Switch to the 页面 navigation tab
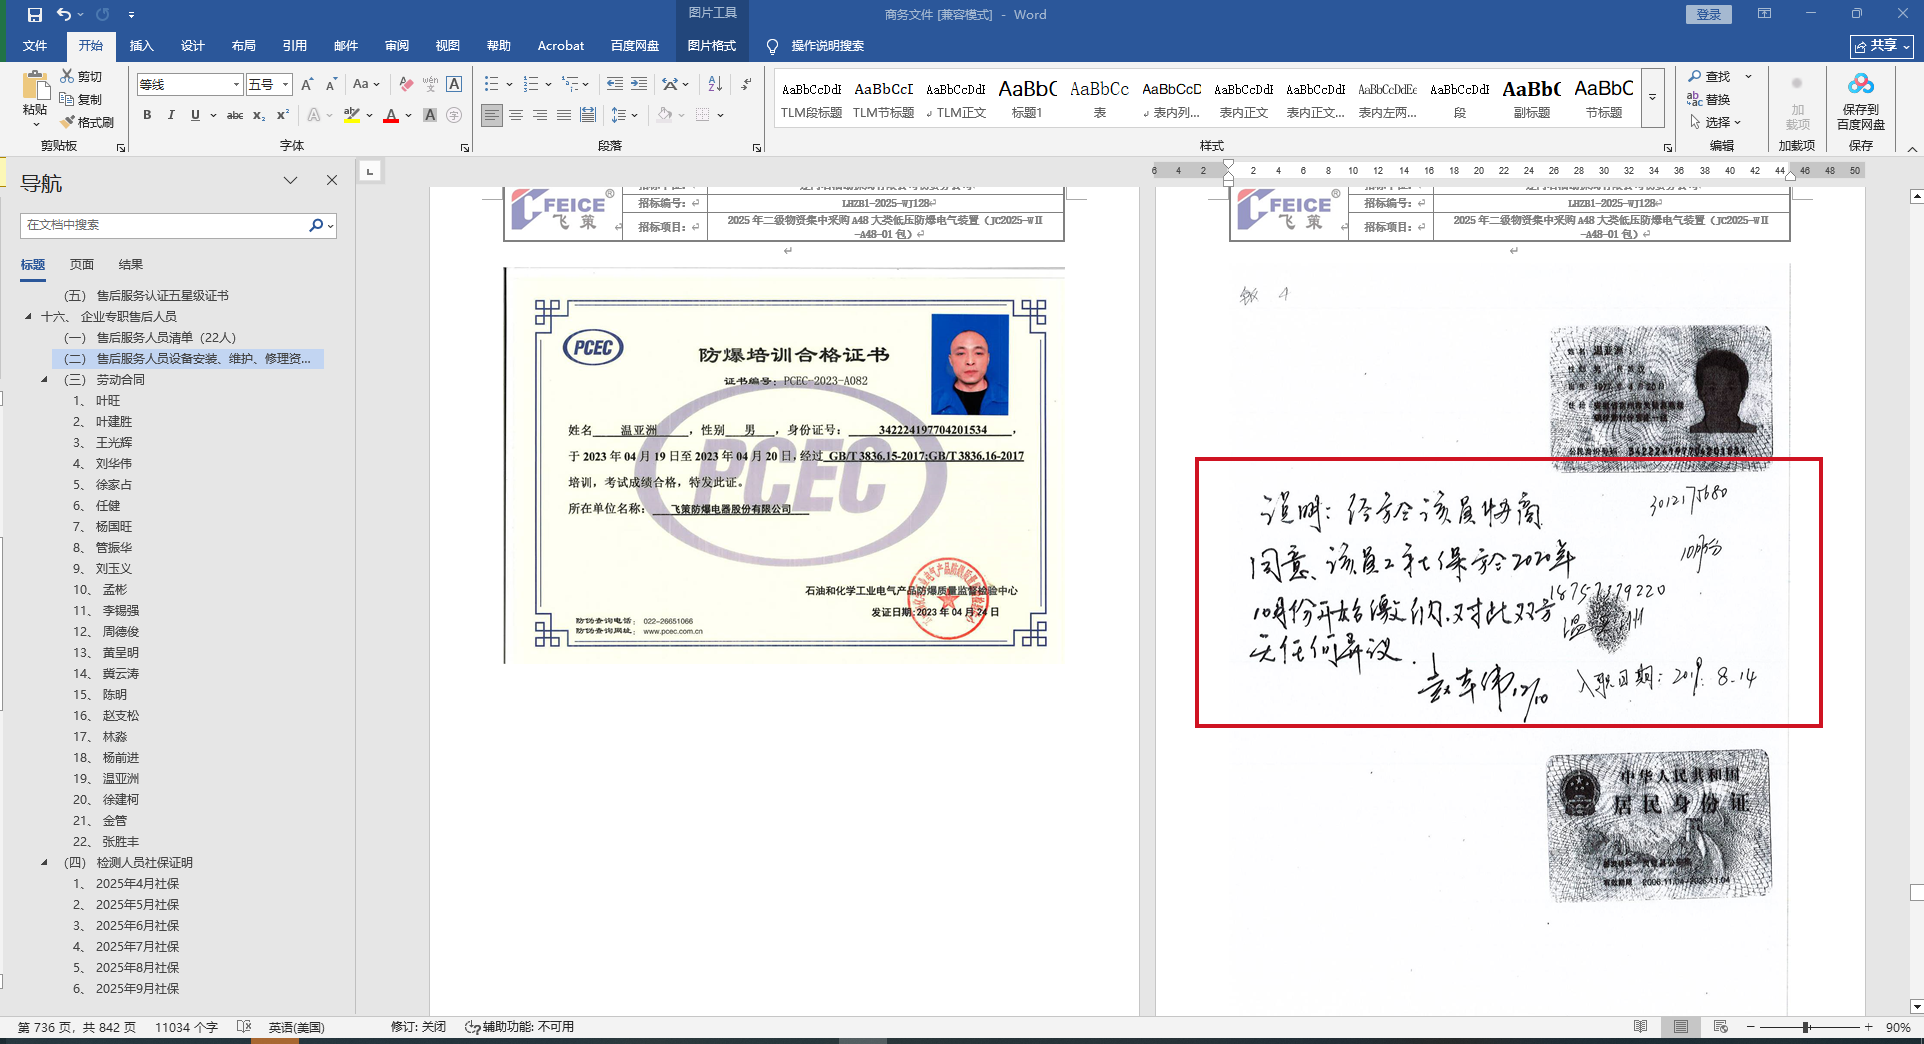1924x1044 pixels. (x=82, y=265)
